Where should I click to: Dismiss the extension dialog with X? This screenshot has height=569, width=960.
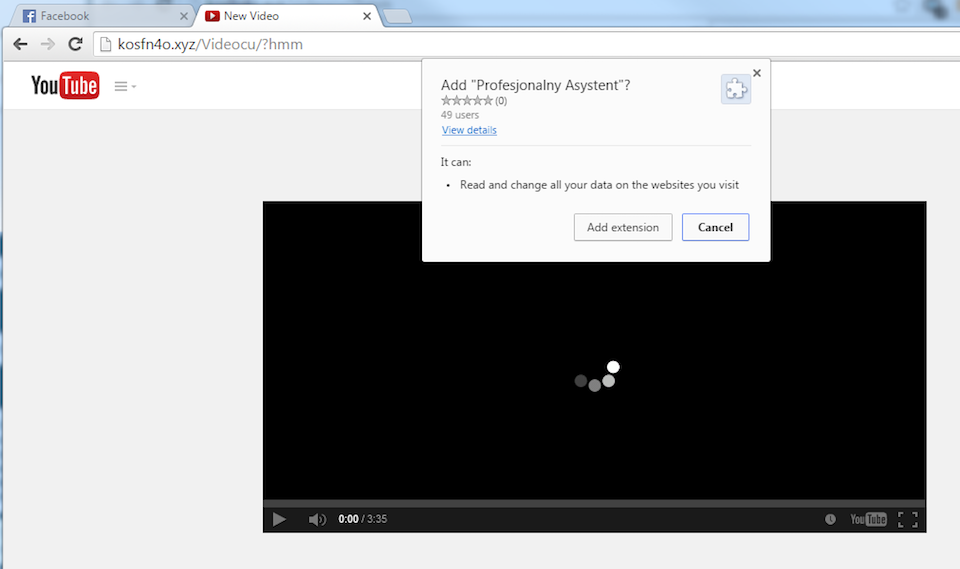[757, 73]
